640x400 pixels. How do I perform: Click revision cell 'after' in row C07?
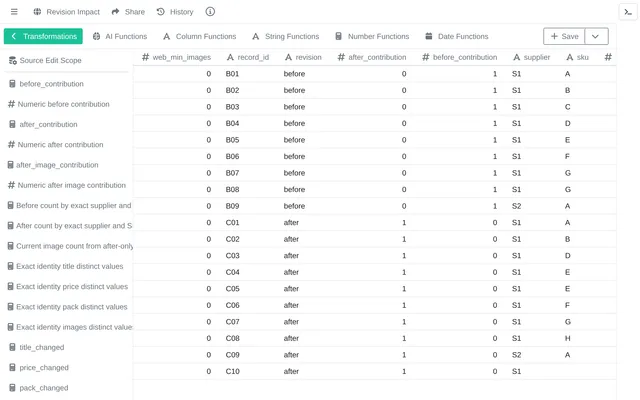pos(291,322)
